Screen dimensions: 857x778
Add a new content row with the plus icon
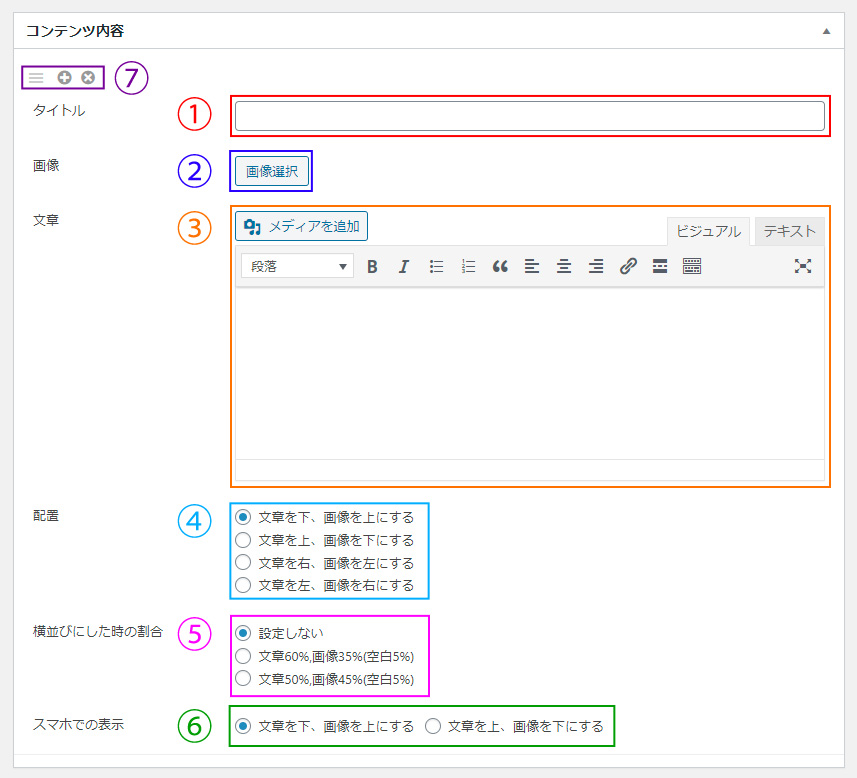pyautogui.click(x=63, y=77)
